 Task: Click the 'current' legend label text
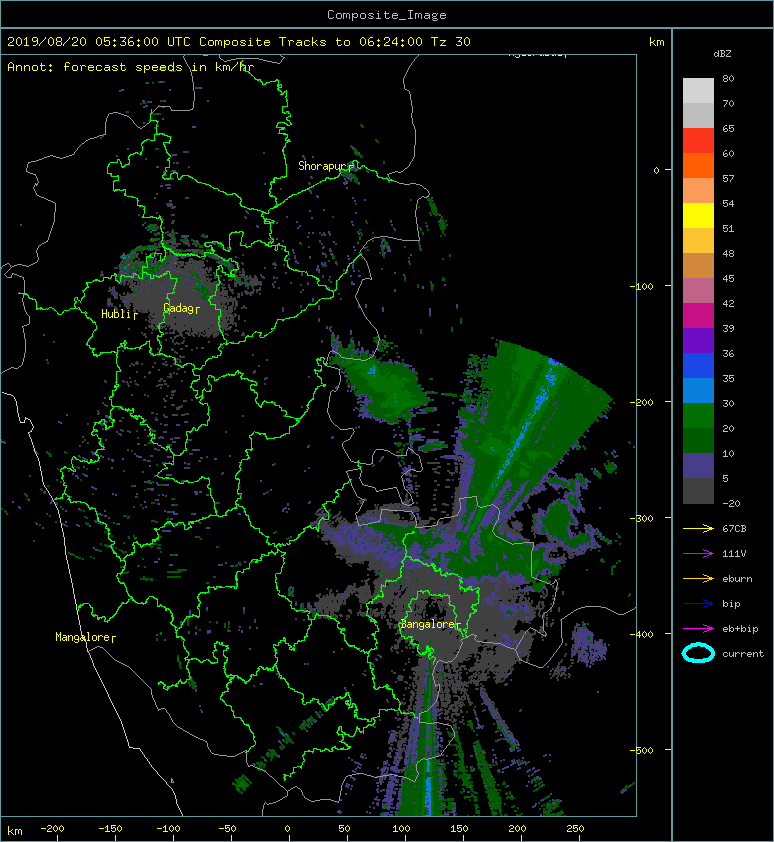743,654
